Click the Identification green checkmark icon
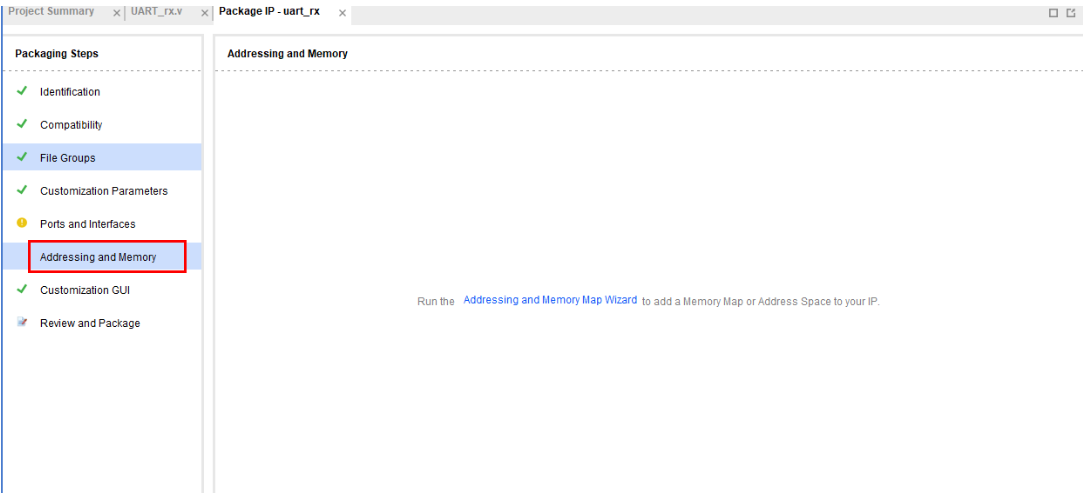Screen dimensions: 1083x493 (21, 90)
